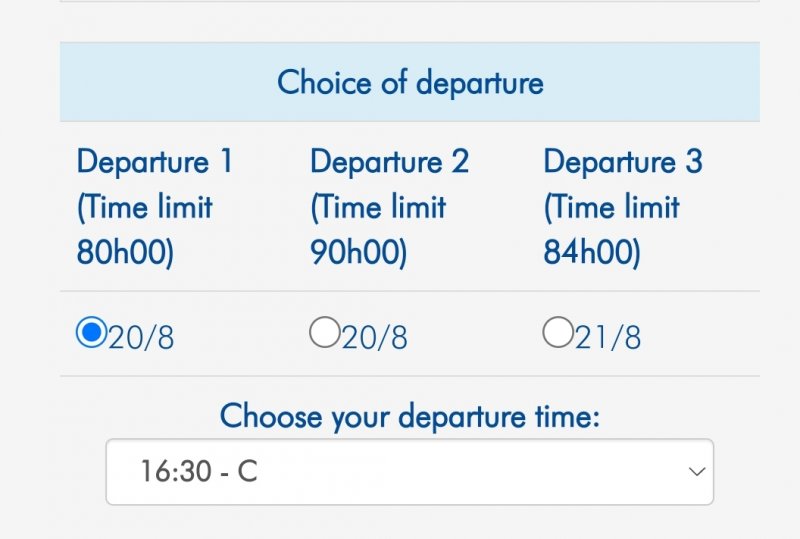Select the Departure 2 radio button

(x=324, y=333)
